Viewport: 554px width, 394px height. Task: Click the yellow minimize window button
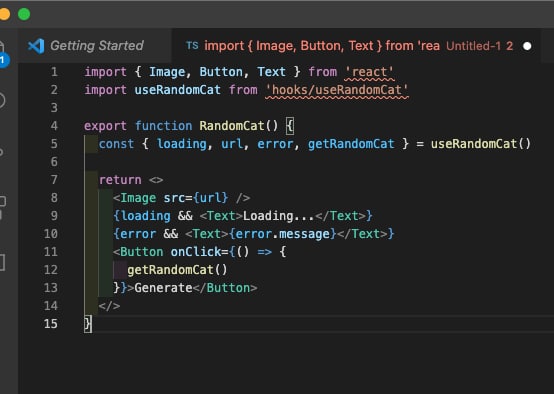click(4, 14)
